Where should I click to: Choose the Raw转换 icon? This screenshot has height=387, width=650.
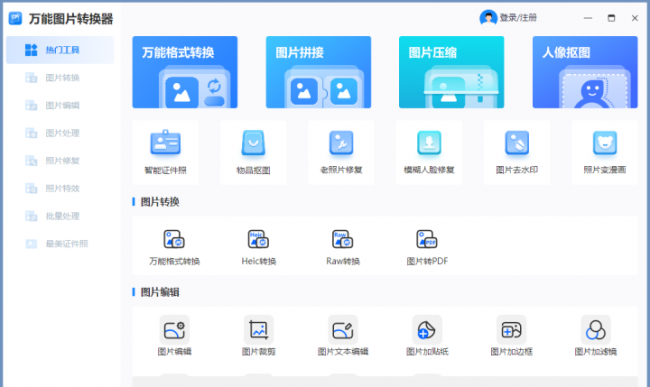(342, 239)
